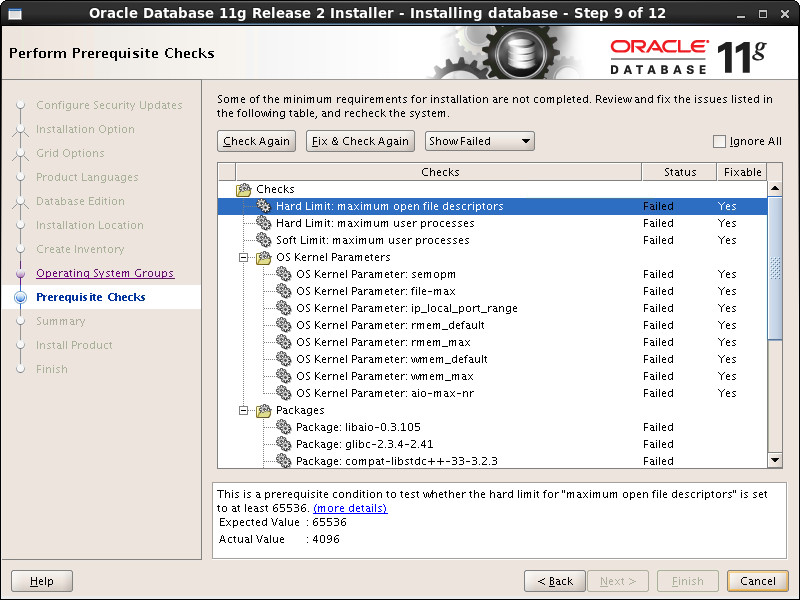Select the Prerequisite Checks step
Viewport: 800px width, 600px height.
click(91, 297)
